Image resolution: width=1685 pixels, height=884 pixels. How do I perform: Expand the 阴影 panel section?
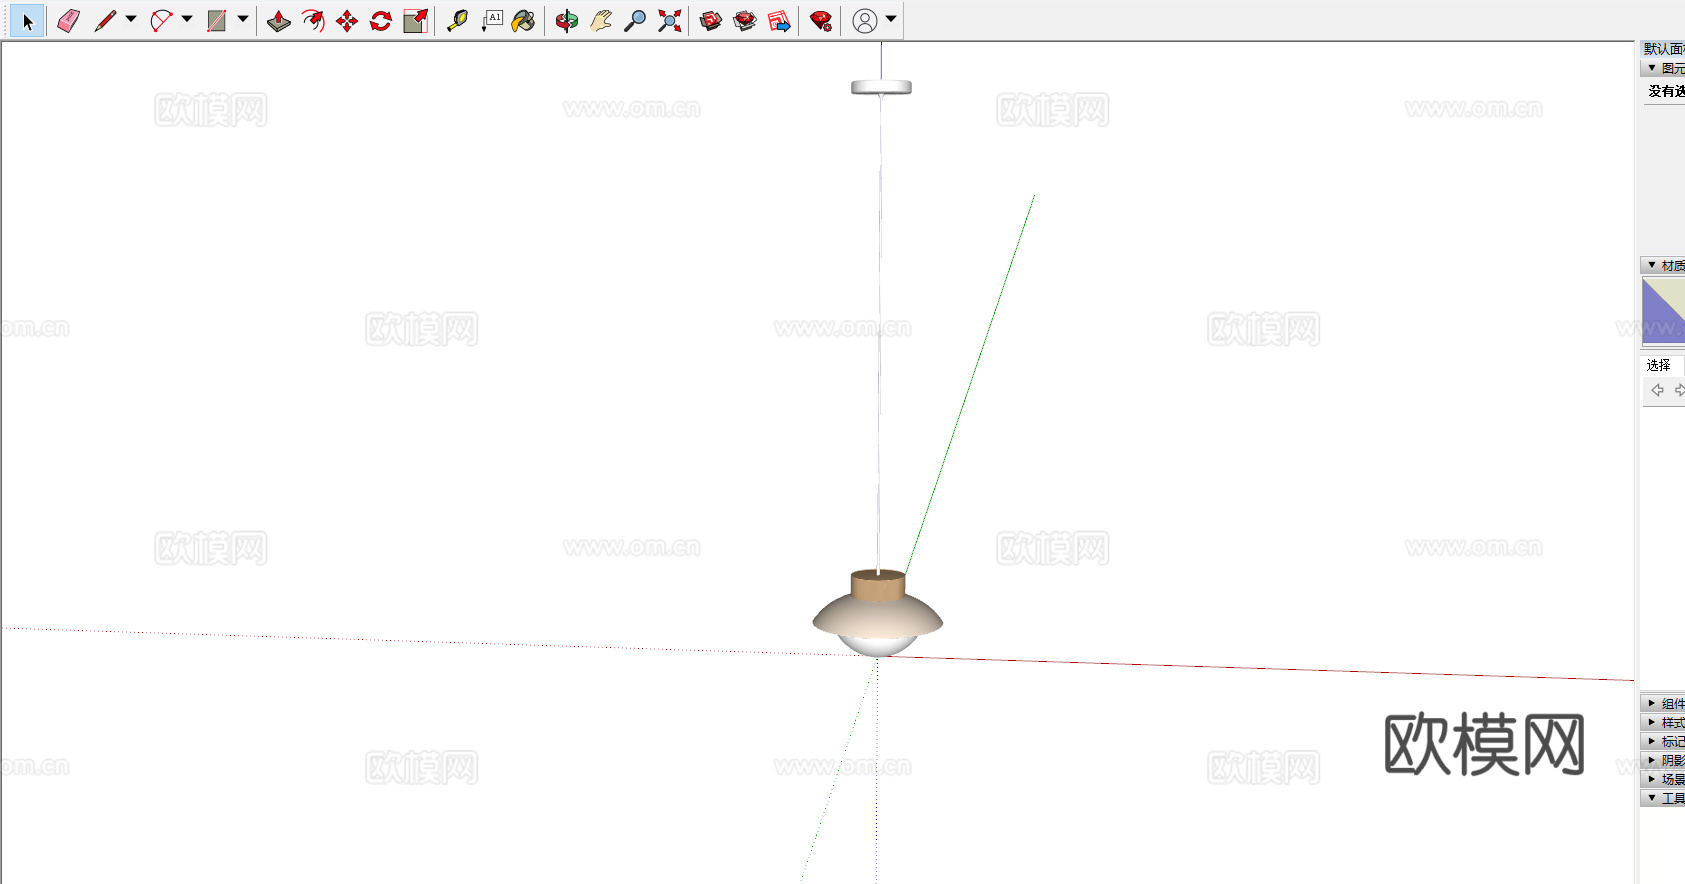pos(1652,760)
